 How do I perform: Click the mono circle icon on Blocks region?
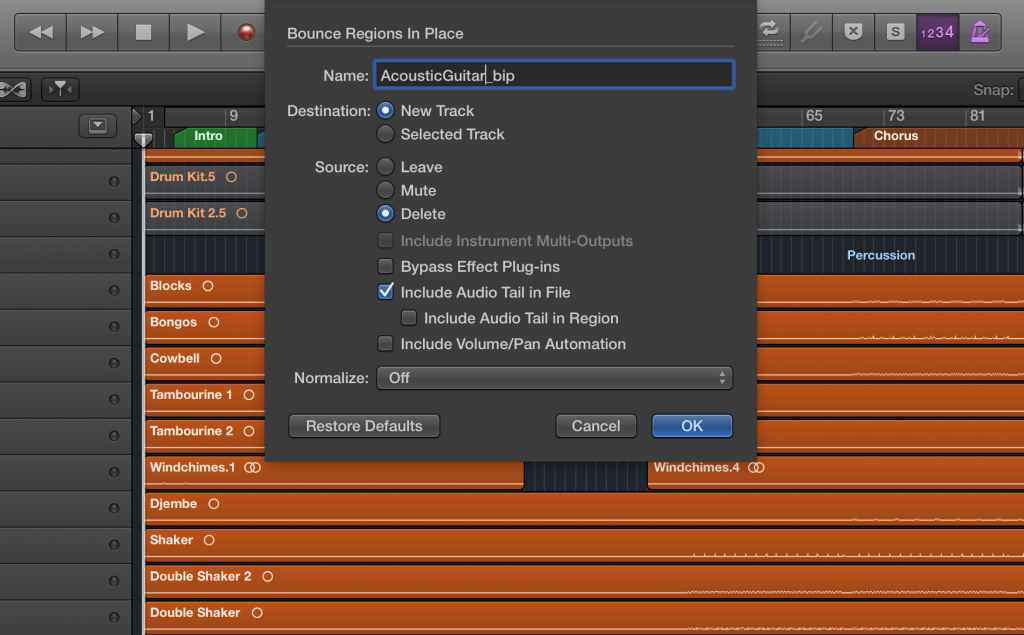pos(208,286)
